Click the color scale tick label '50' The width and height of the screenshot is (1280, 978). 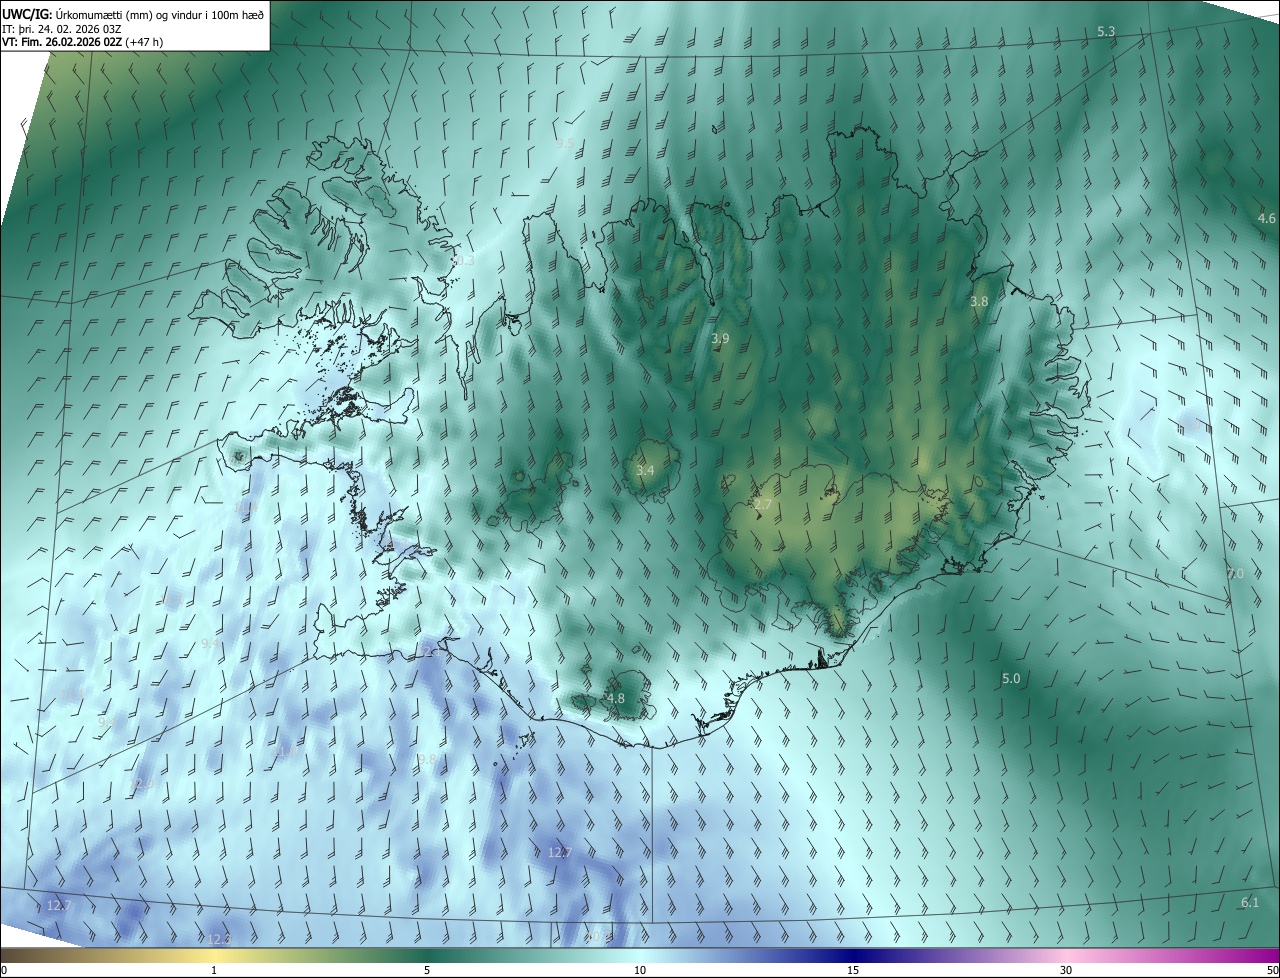click(1271, 970)
